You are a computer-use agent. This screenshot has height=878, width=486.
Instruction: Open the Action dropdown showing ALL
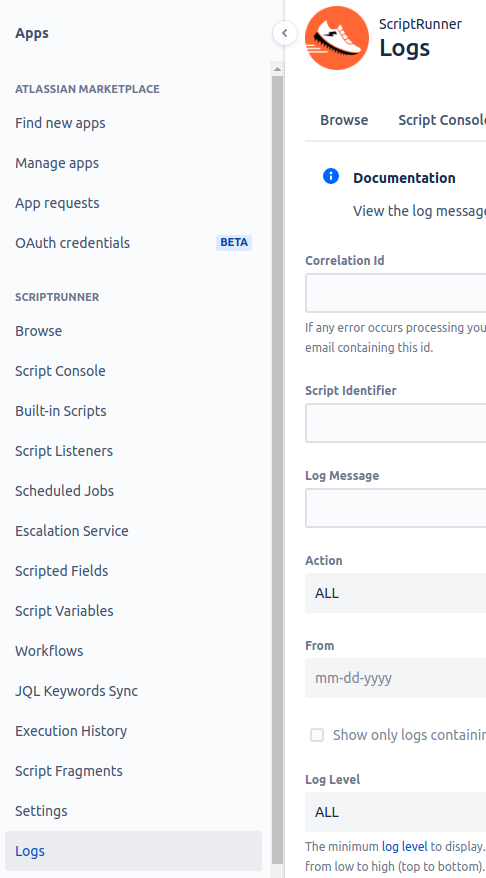(x=395, y=593)
